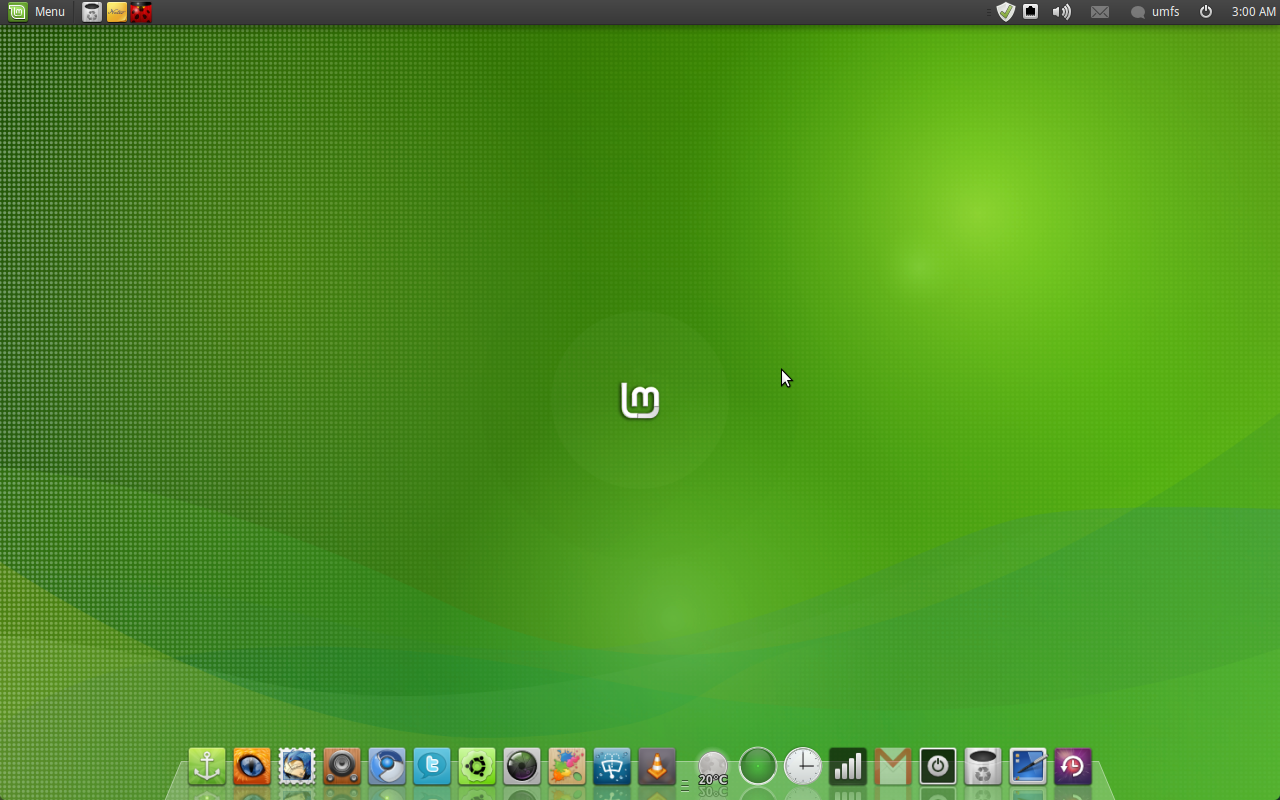Open the update manager shield icon

(x=1006, y=12)
